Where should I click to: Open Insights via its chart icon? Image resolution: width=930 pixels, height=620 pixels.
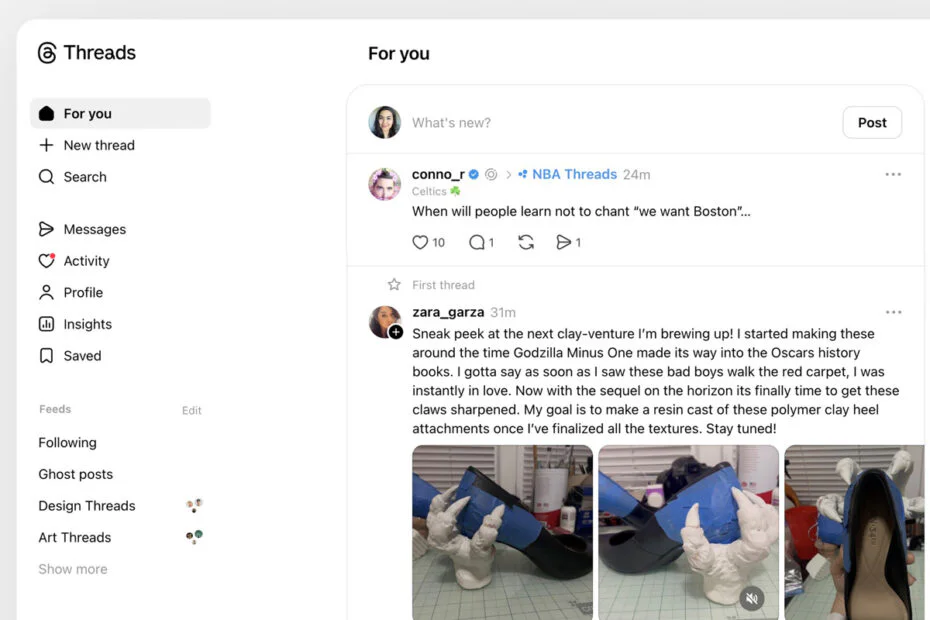(x=46, y=323)
